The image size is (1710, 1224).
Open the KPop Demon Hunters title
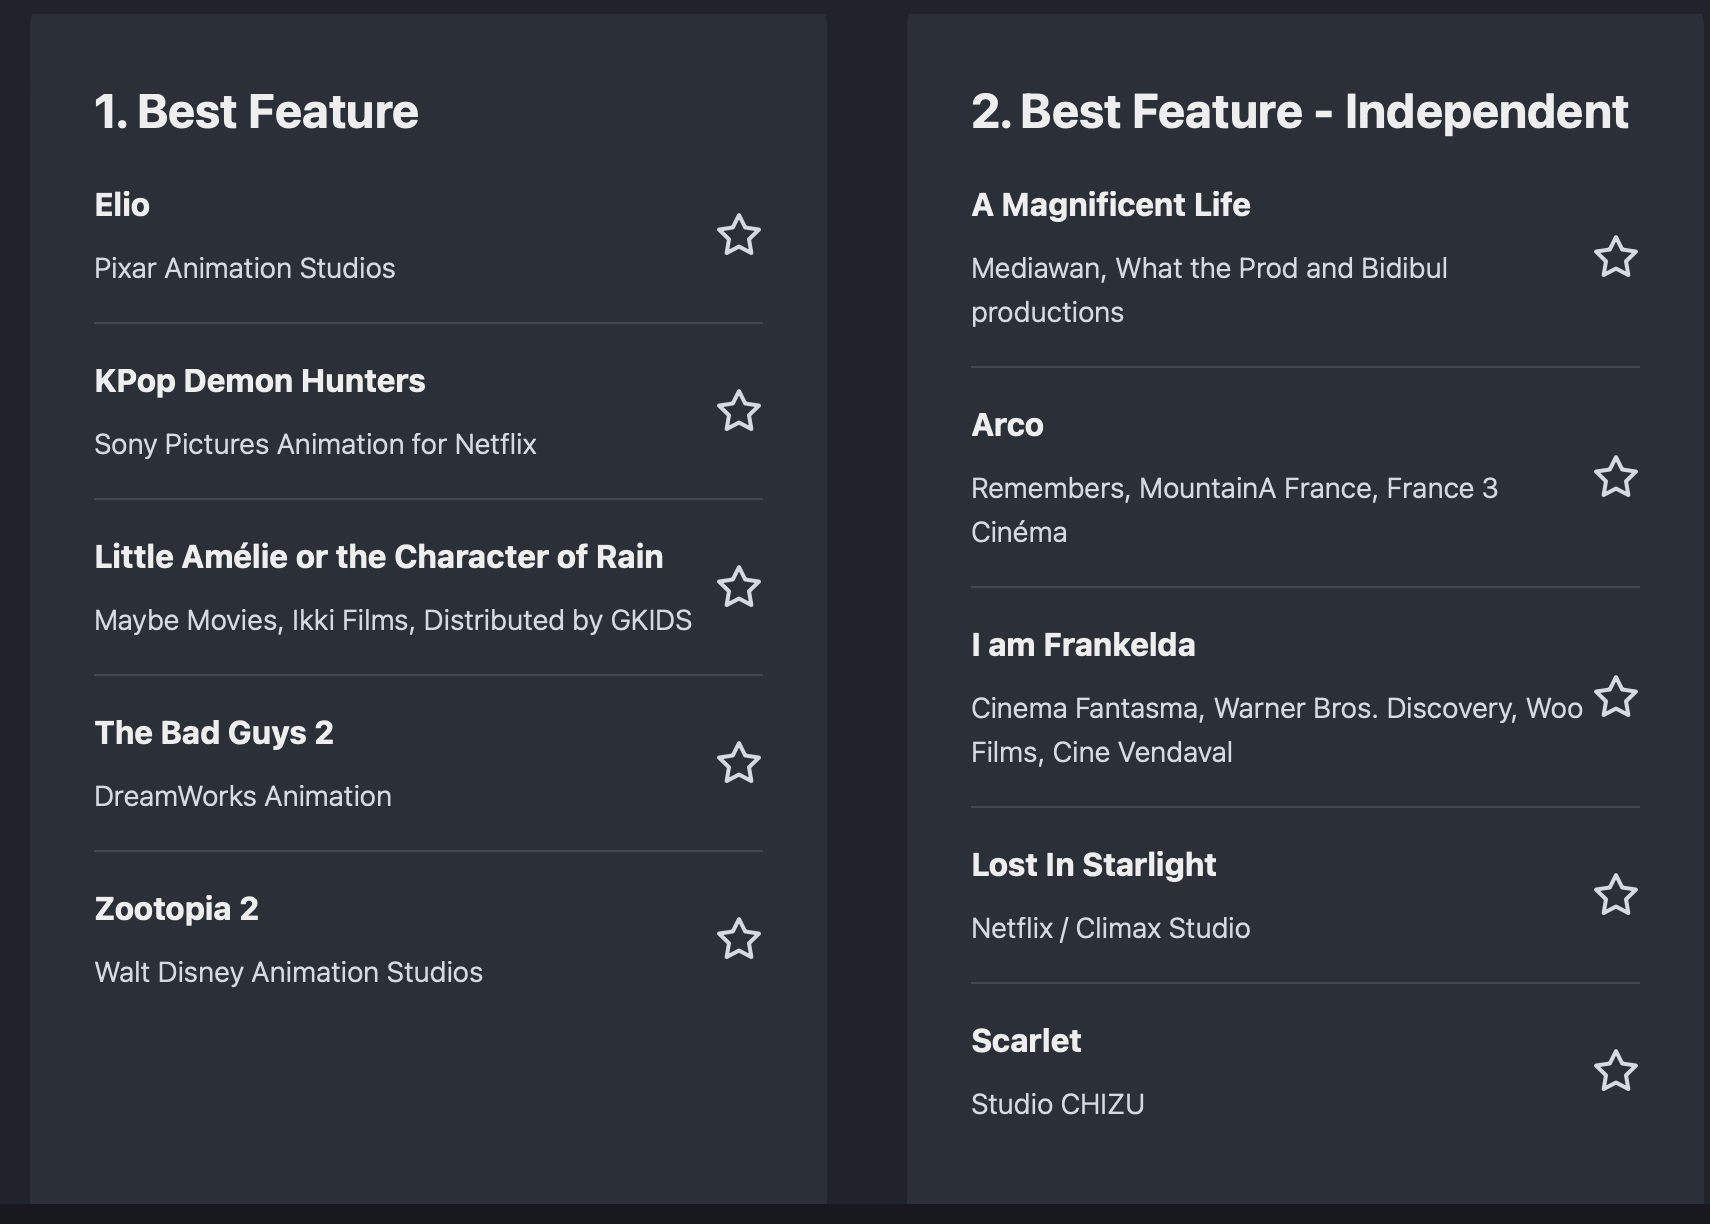[259, 381]
